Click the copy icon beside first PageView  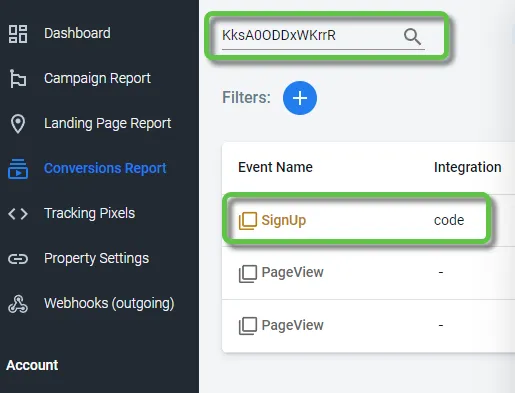pyautogui.click(x=248, y=273)
